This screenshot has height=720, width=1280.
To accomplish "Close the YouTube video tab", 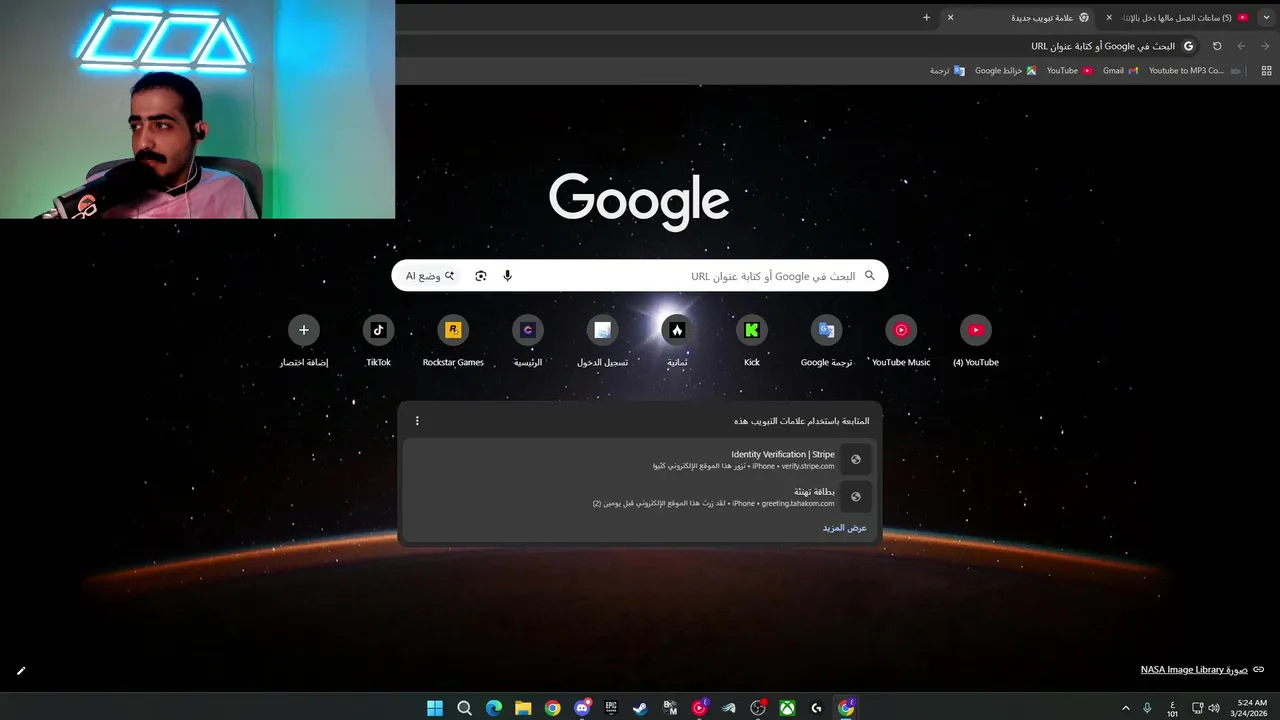I will (x=1108, y=17).
